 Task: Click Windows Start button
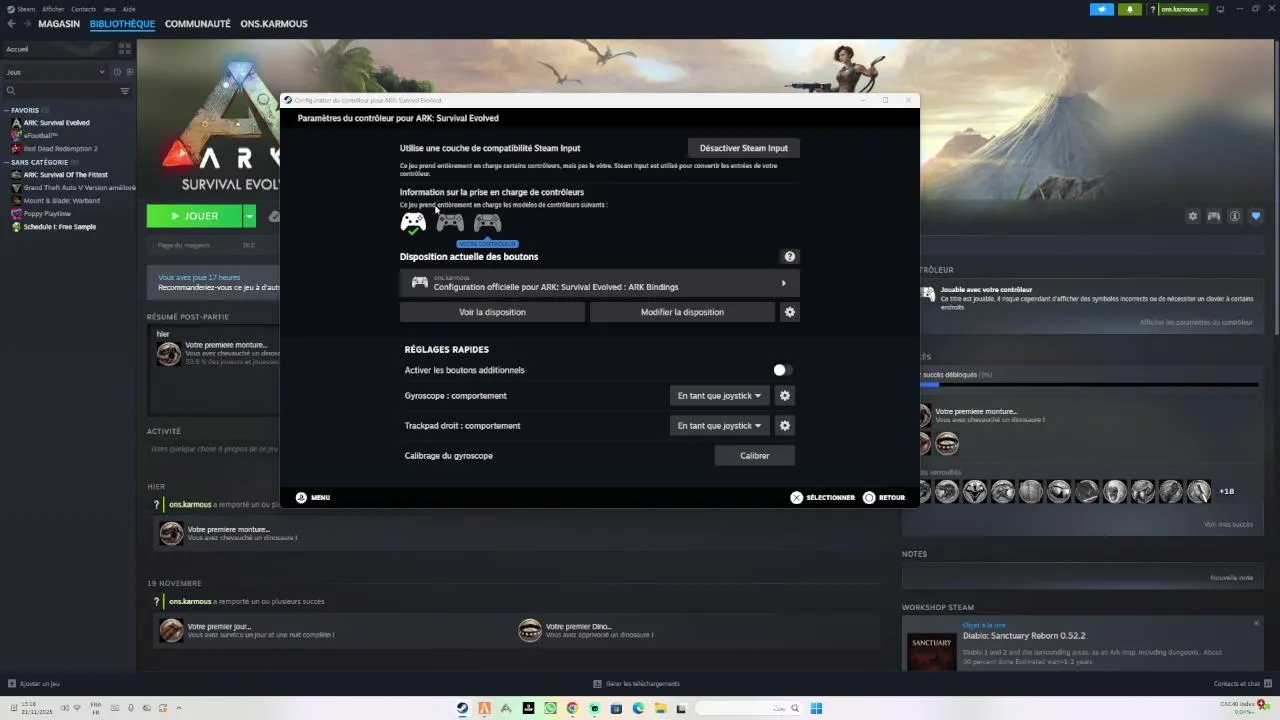tap(816, 708)
